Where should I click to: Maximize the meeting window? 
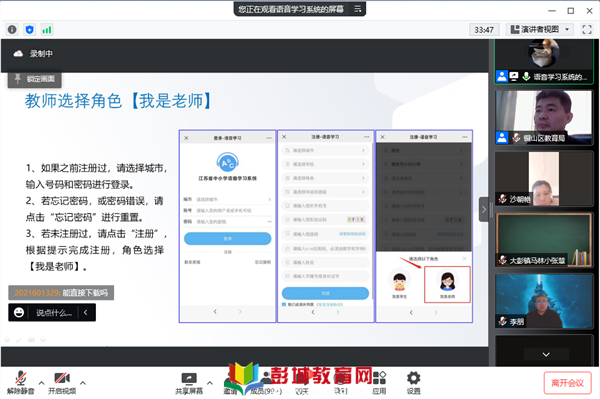(x=571, y=11)
